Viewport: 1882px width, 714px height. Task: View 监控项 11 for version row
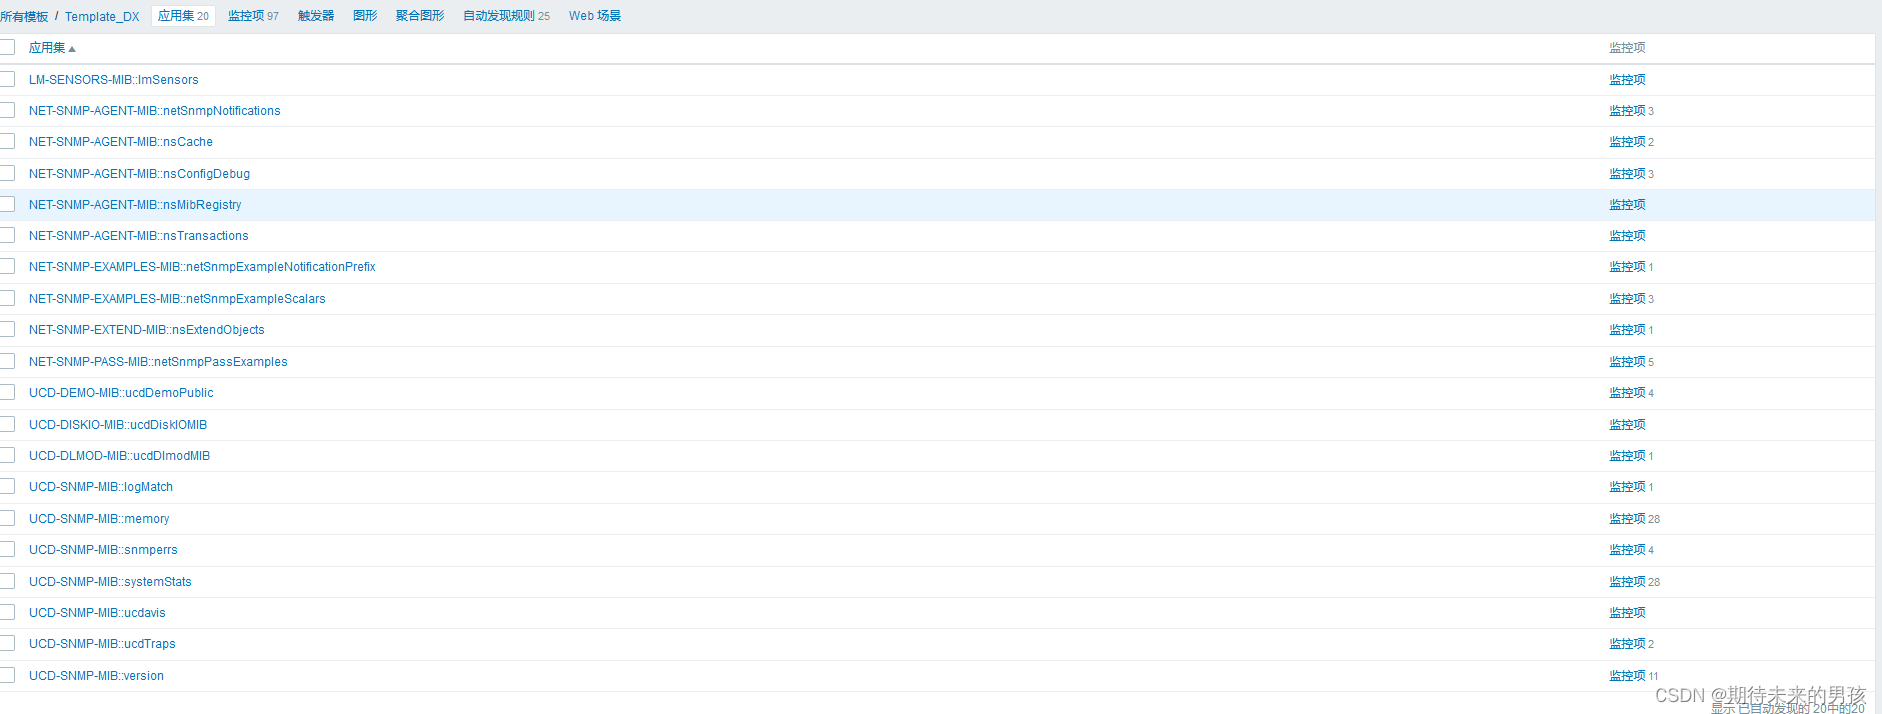1633,676
